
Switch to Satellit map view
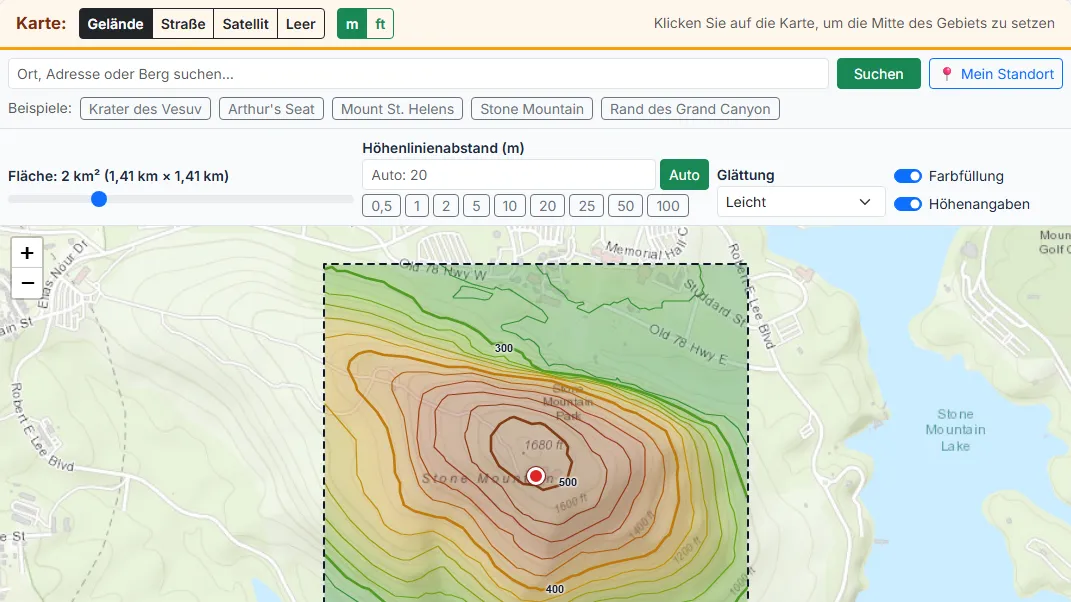(x=245, y=24)
